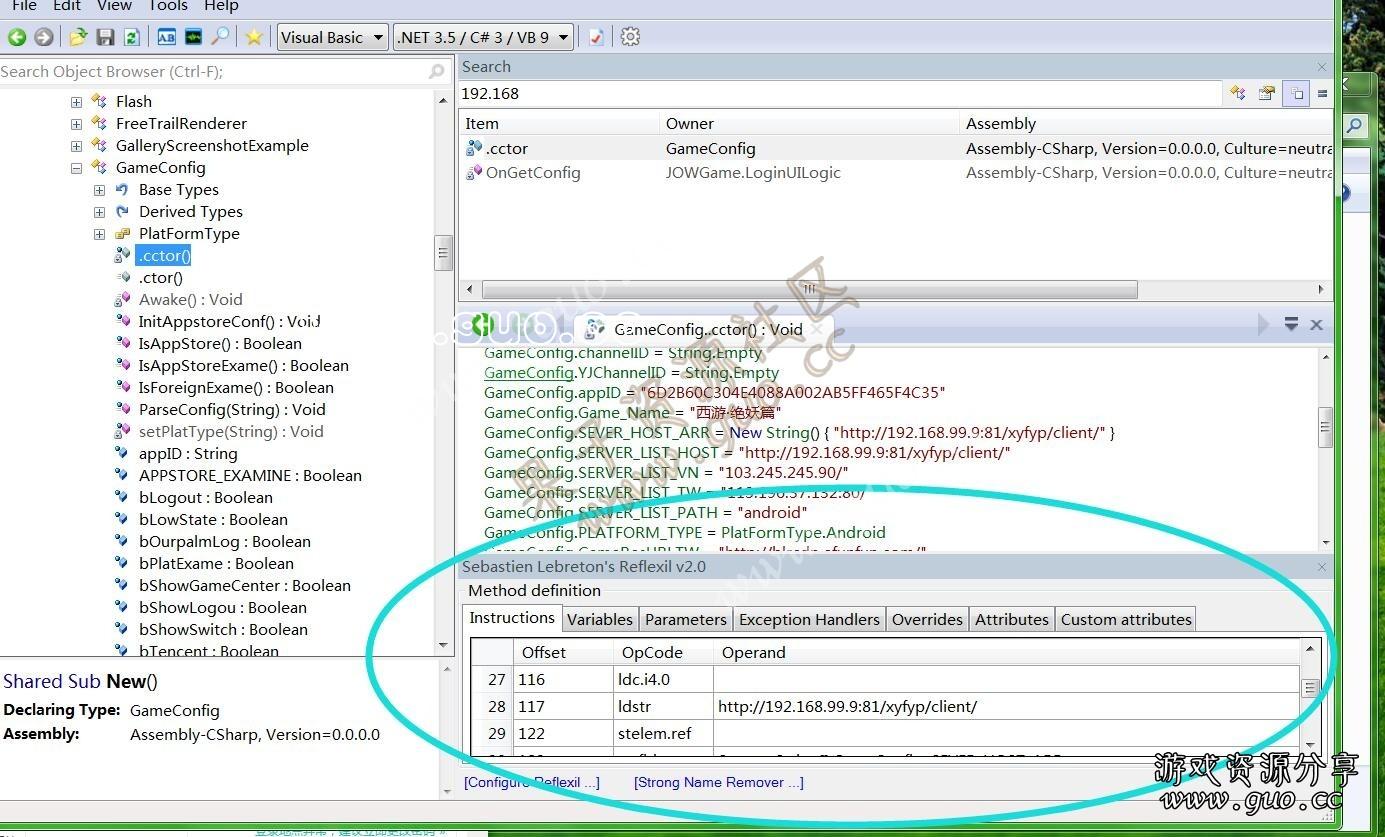Click the search results horizontal scrollbar
This screenshot has width=1385, height=837.
(x=809, y=289)
